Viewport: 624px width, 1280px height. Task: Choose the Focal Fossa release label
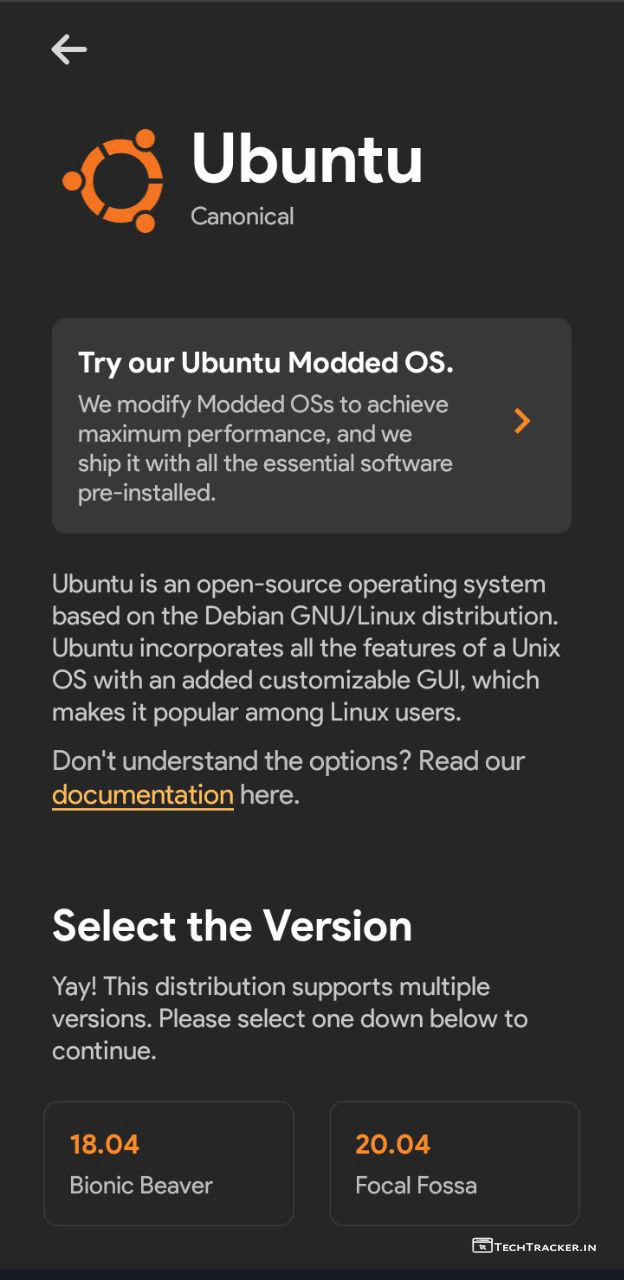[416, 1186]
